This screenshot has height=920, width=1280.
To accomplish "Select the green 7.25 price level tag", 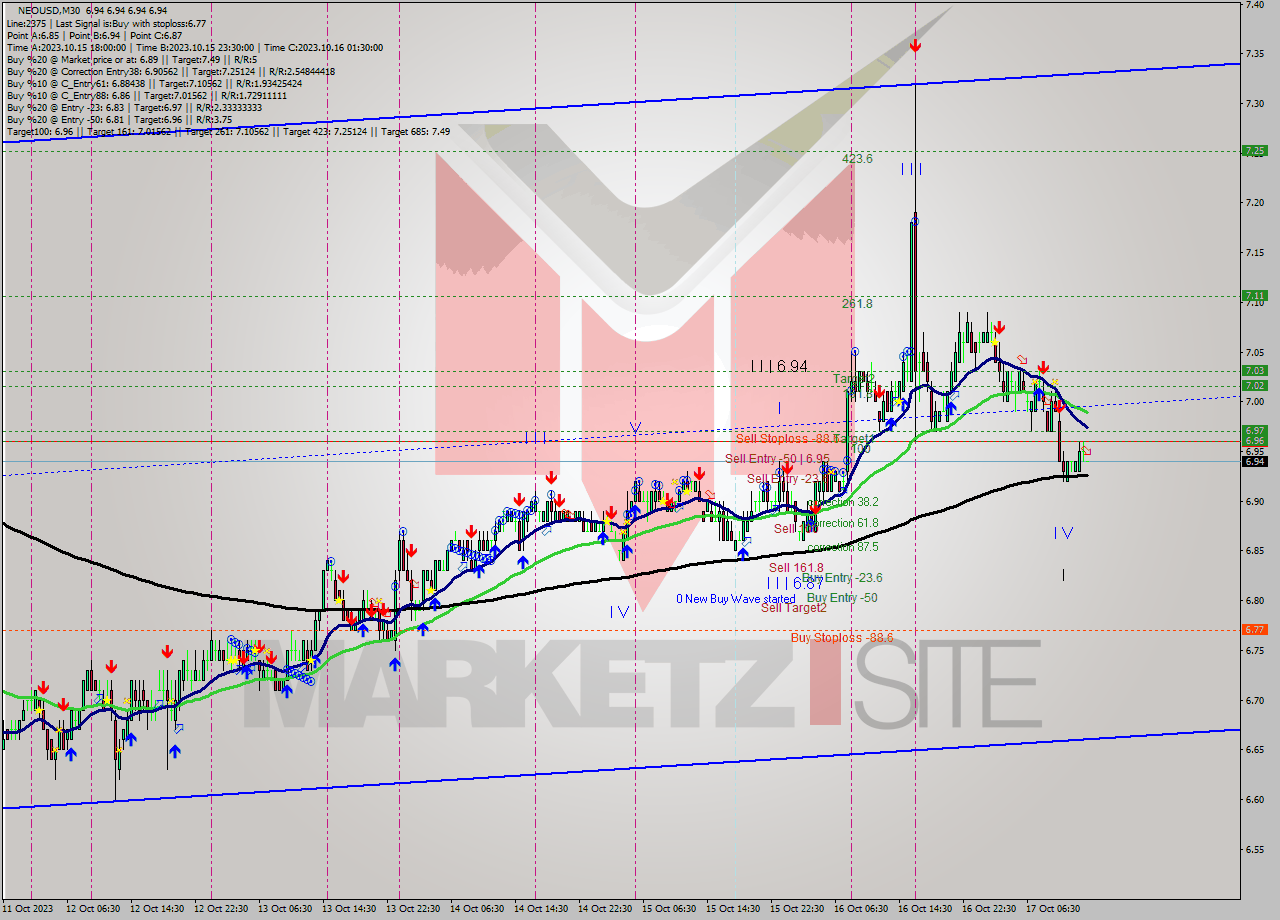I will pos(1254,151).
